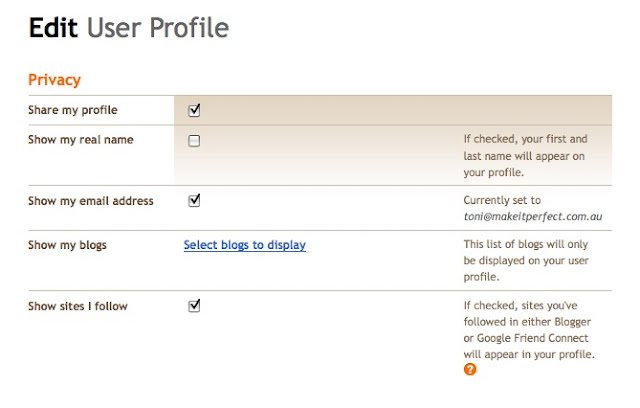The width and height of the screenshot is (640, 408).
Task: Click the real name help description text
Action: (x=525, y=155)
